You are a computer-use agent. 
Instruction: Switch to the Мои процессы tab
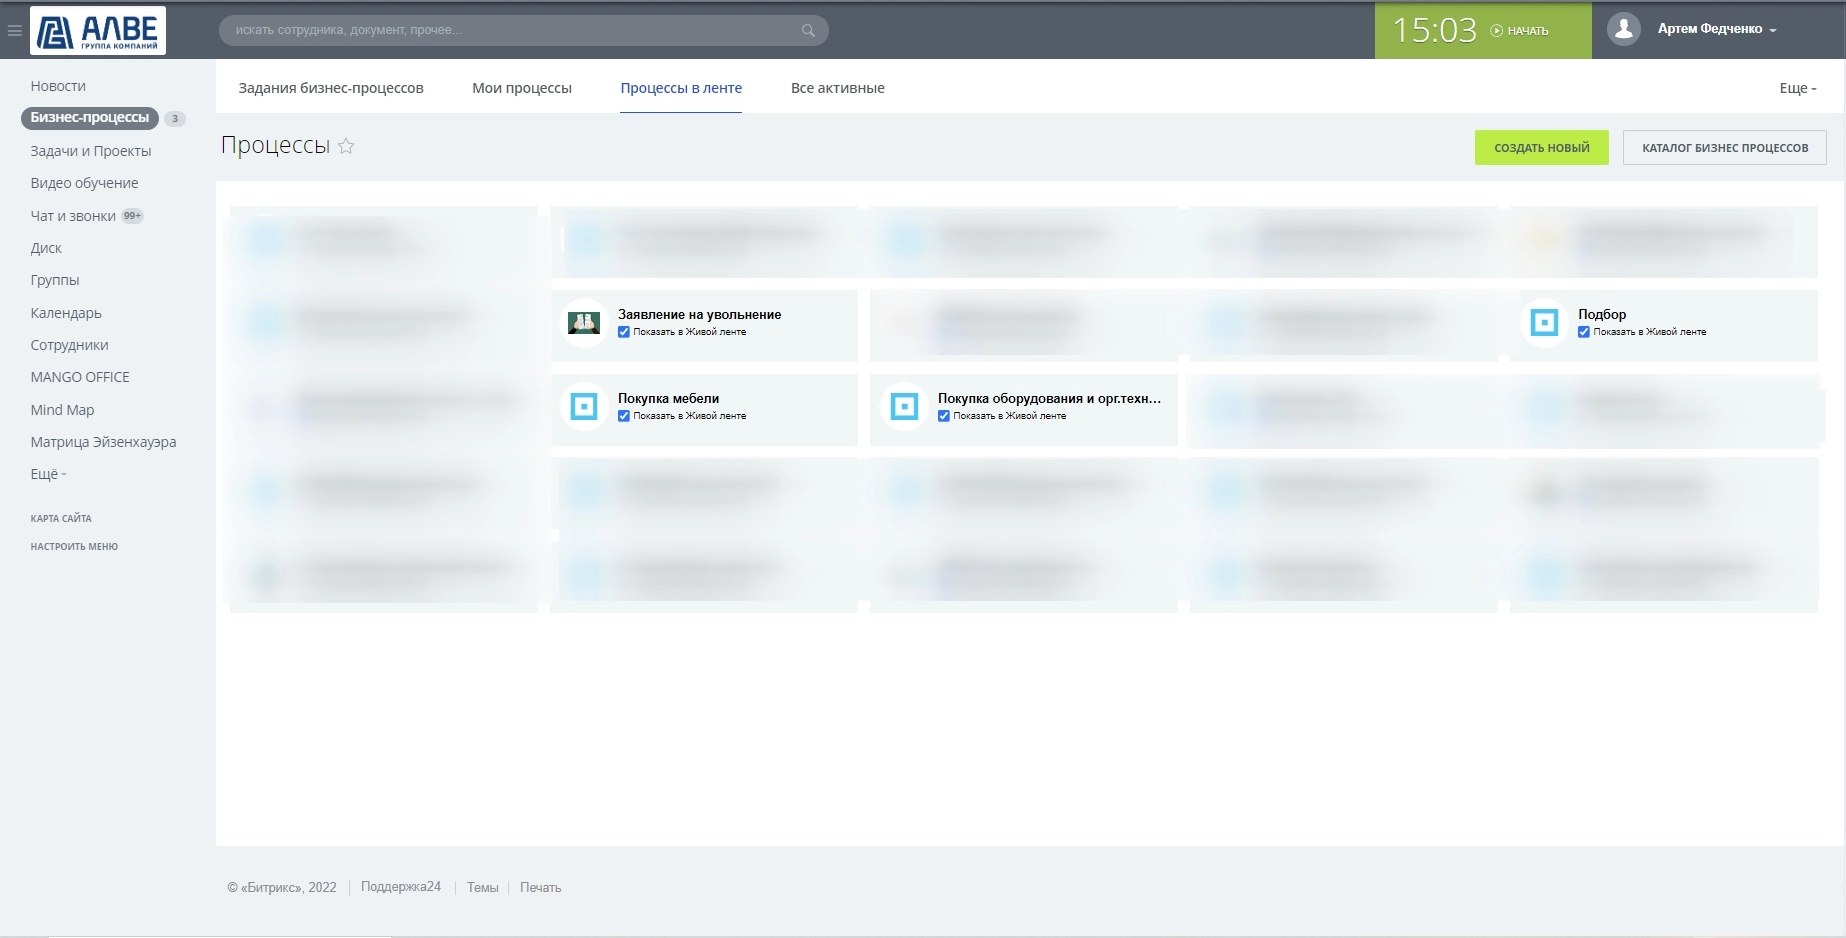521,88
